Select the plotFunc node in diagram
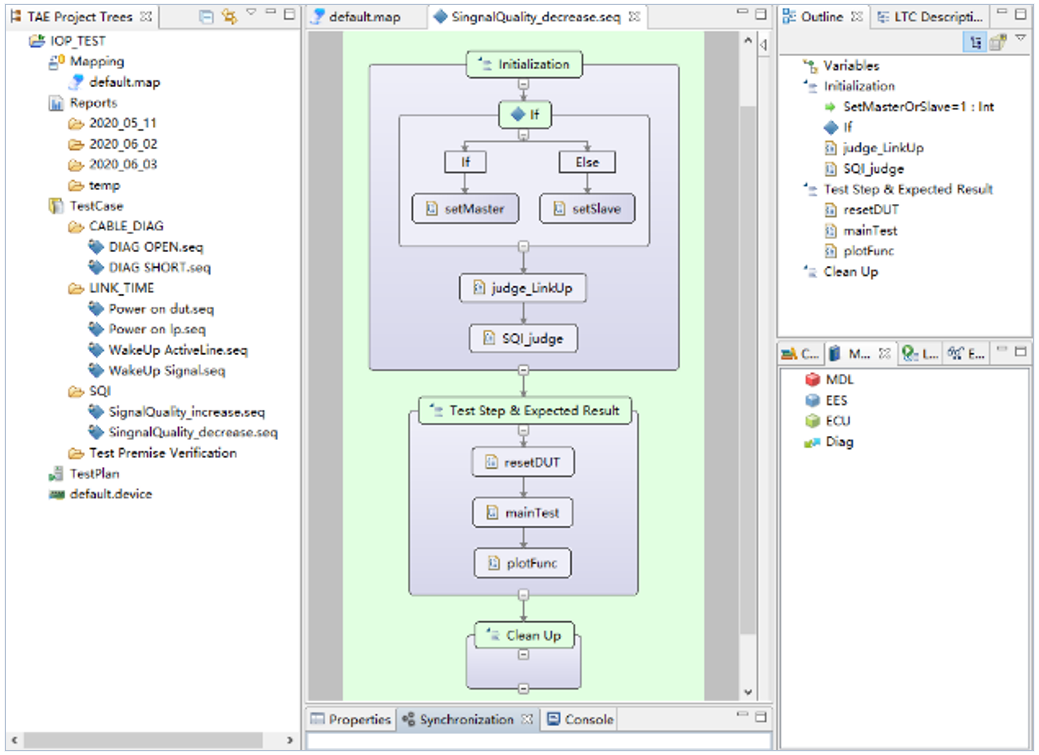 [523, 563]
